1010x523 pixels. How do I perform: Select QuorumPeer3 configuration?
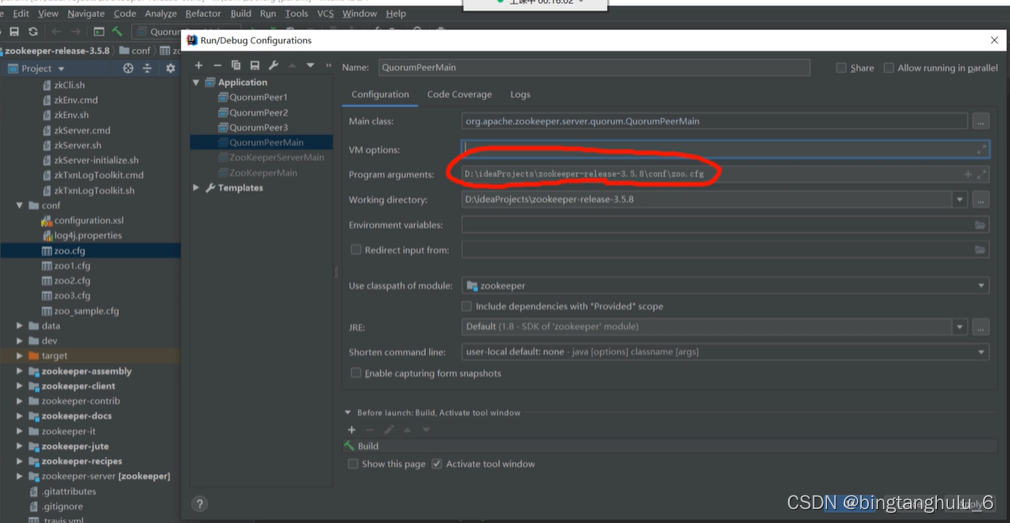point(258,128)
